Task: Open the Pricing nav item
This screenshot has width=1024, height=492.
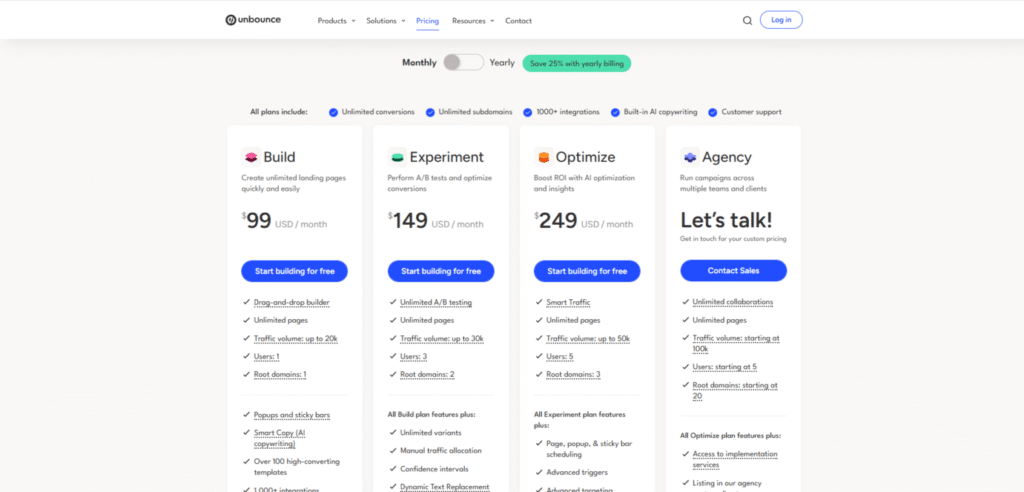Action: tap(427, 20)
